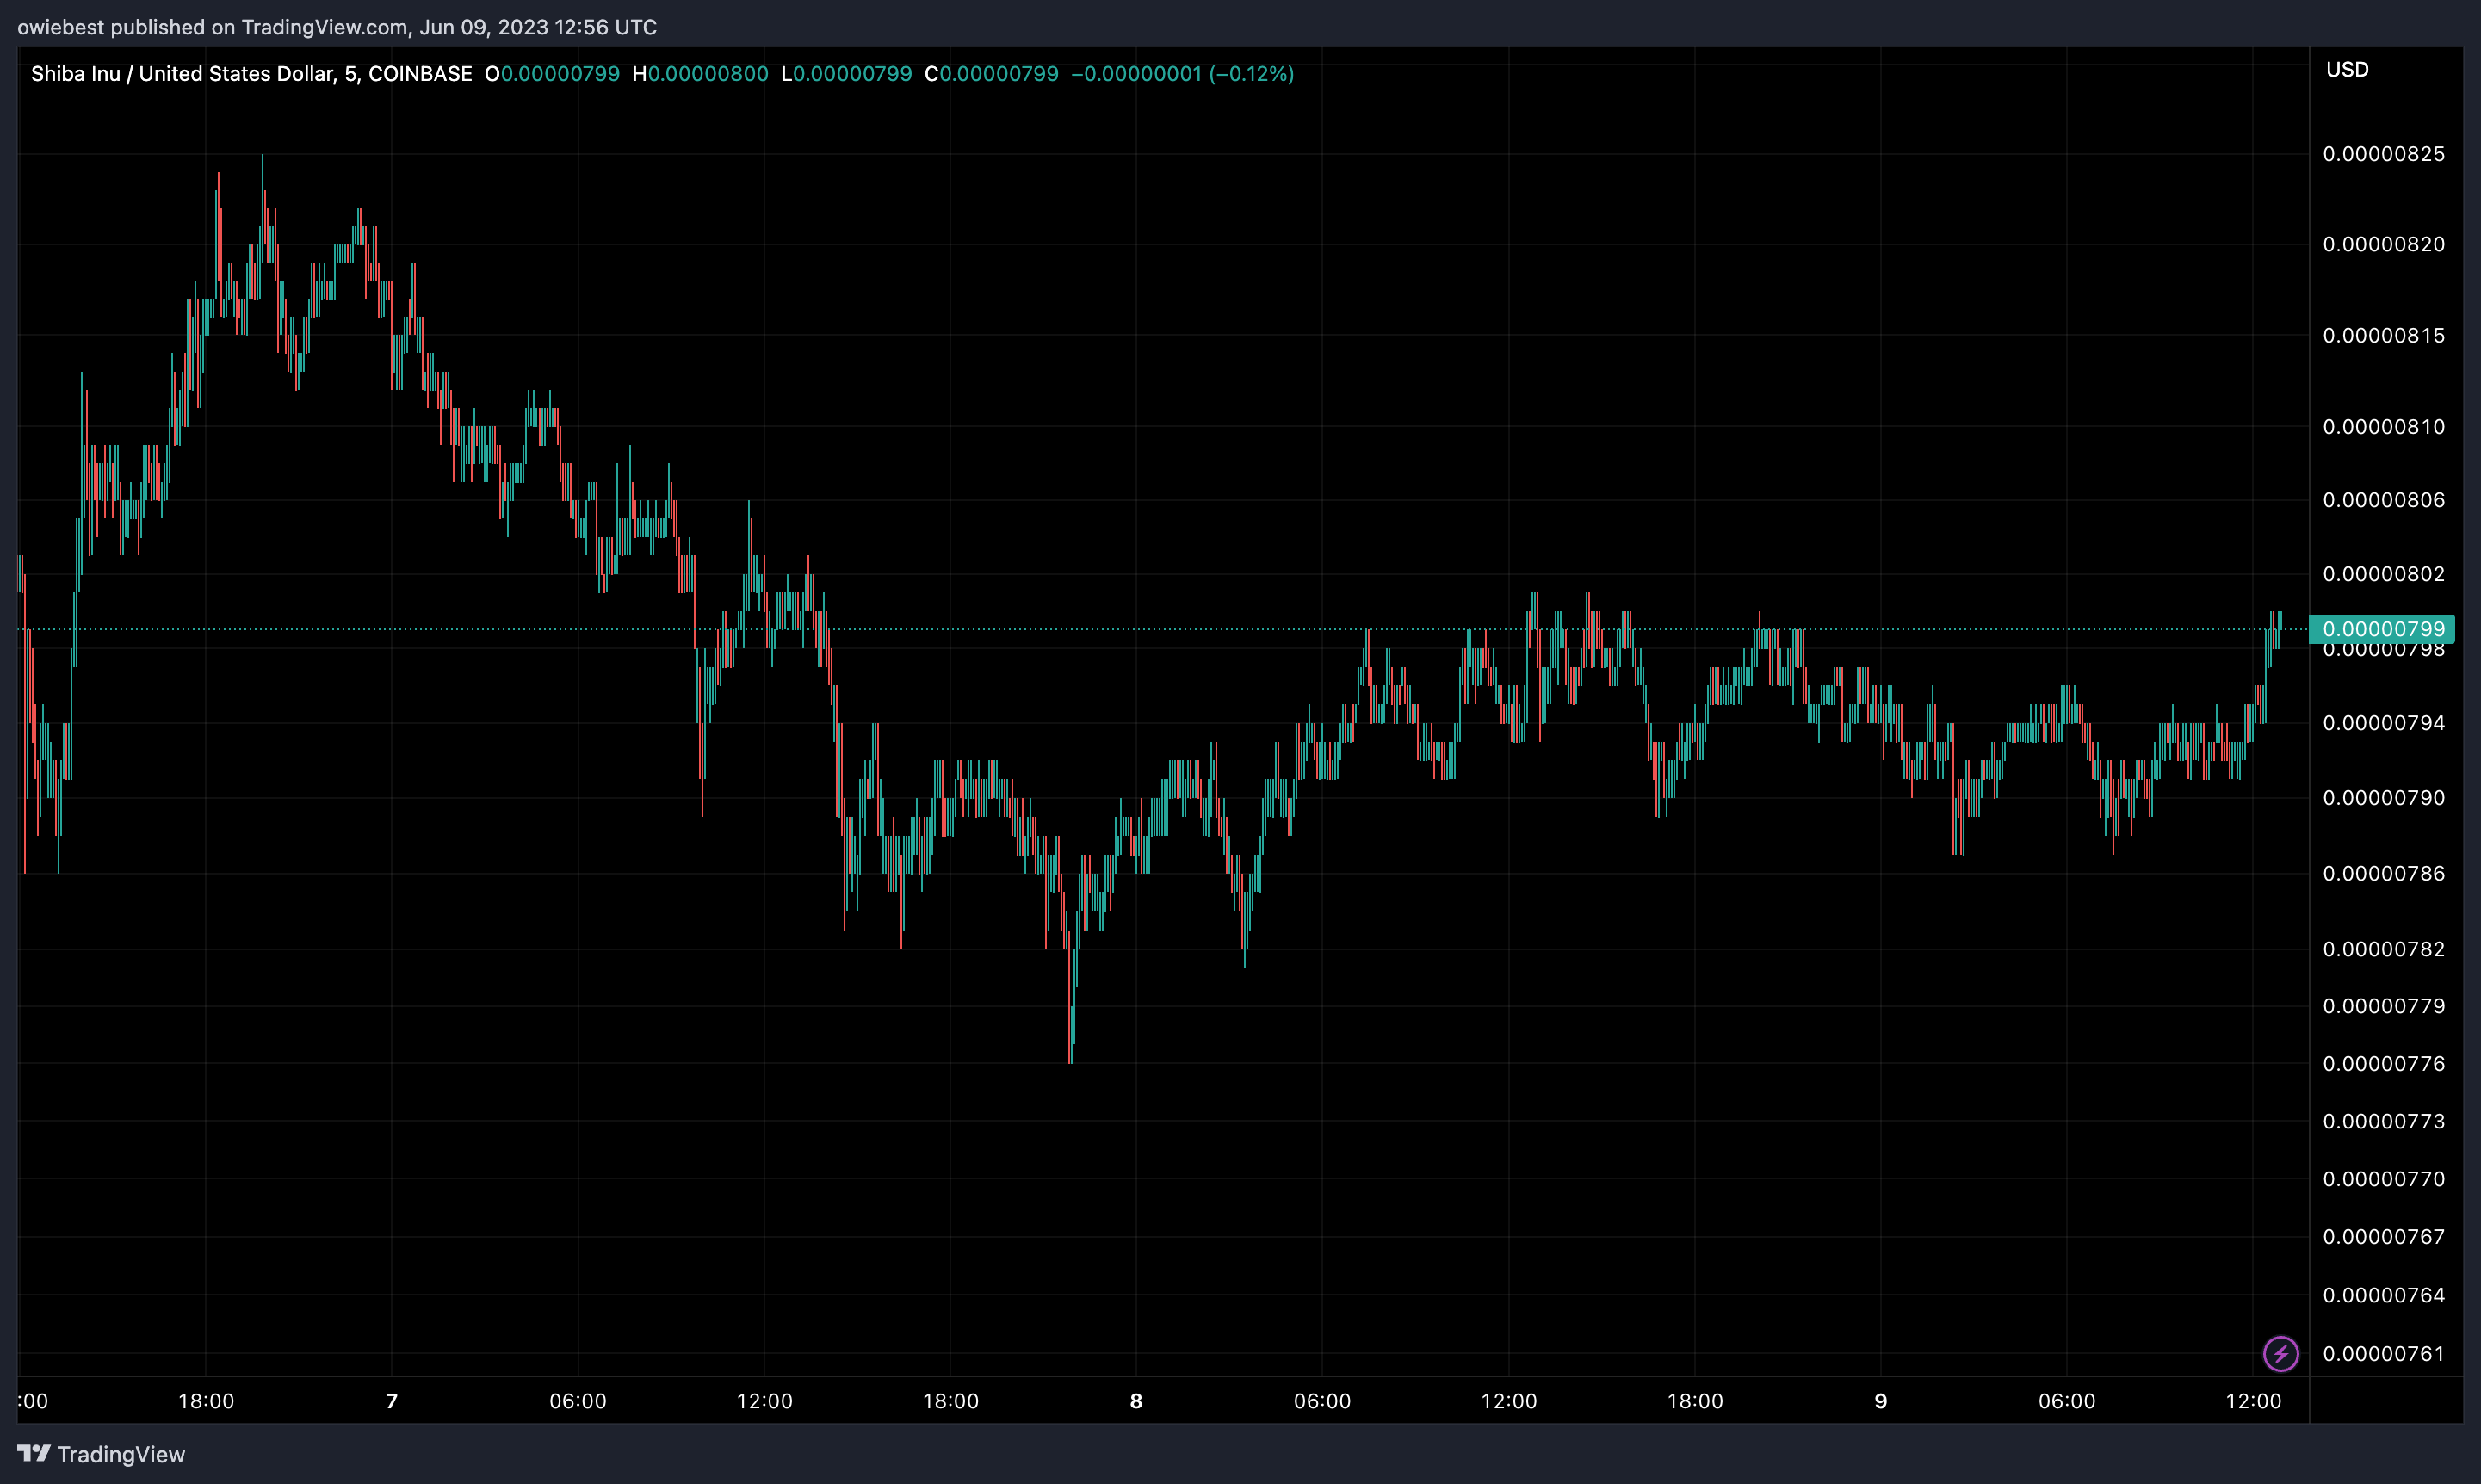Click the 0.00000776 price axis label
This screenshot has height=1484, width=2481.
pos(2383,1064)
